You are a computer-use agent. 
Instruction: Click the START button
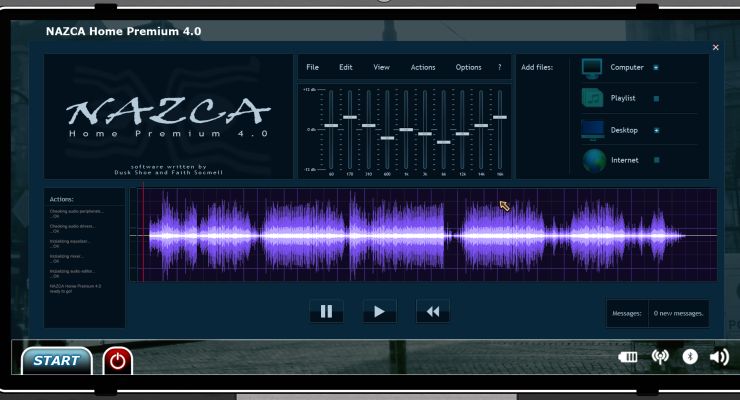click(57, 361)
